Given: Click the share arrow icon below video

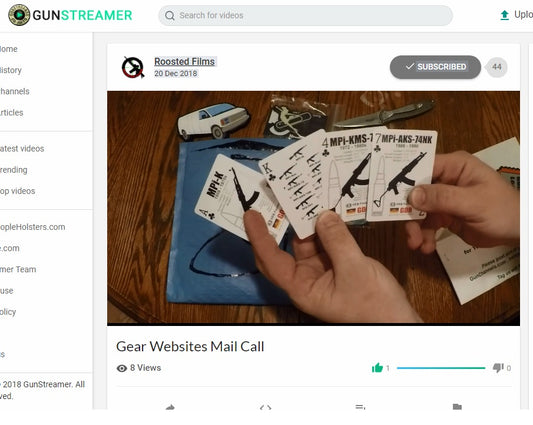Looking at the screenshot, I should (x=170, y=407).
